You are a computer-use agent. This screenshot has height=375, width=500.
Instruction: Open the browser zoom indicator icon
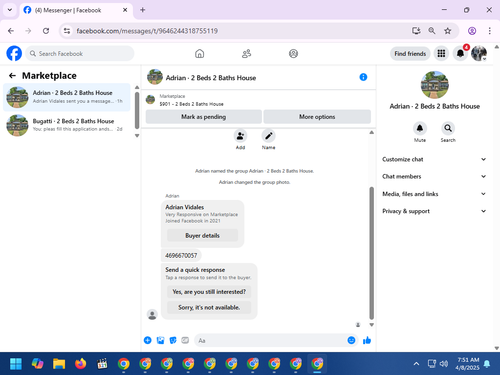tap(432, 31)
